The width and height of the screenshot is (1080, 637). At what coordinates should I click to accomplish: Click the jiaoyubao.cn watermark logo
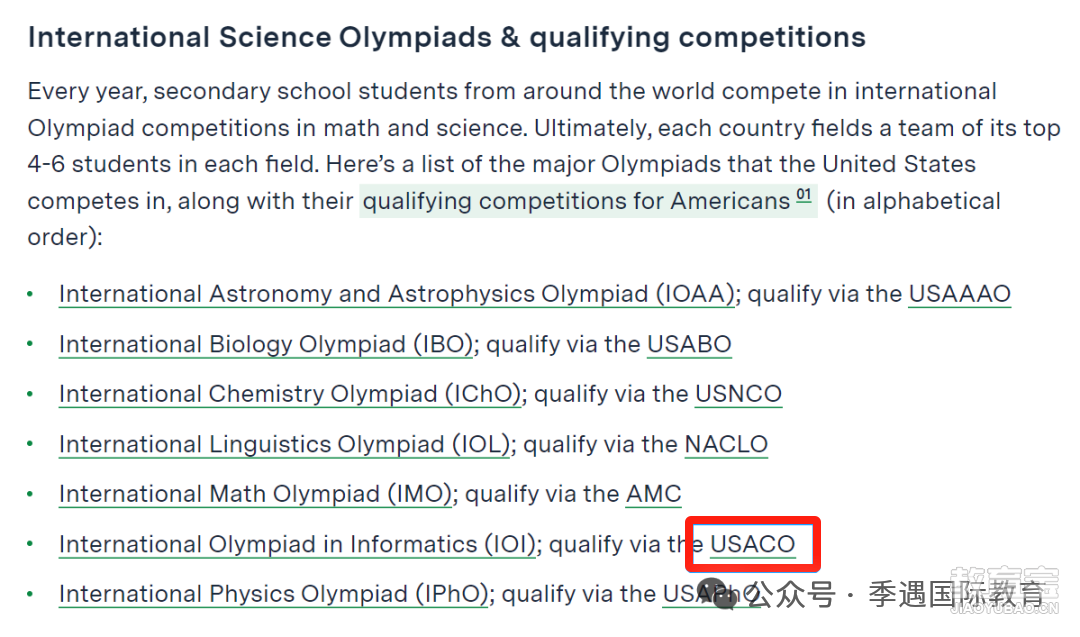click(x=1004, y=590)
